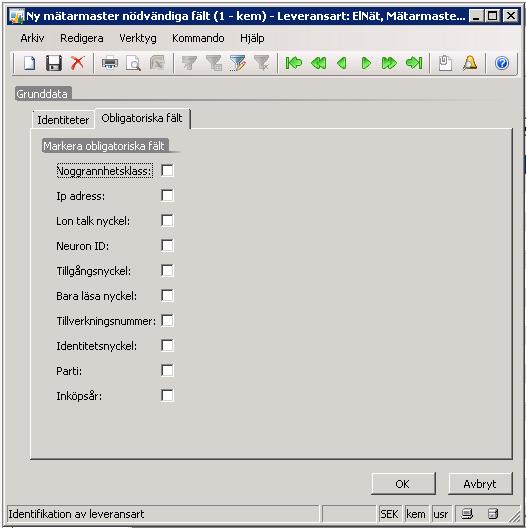Click the SEK currency status field
The image size is (526, 528).
(x=390, y=514)
